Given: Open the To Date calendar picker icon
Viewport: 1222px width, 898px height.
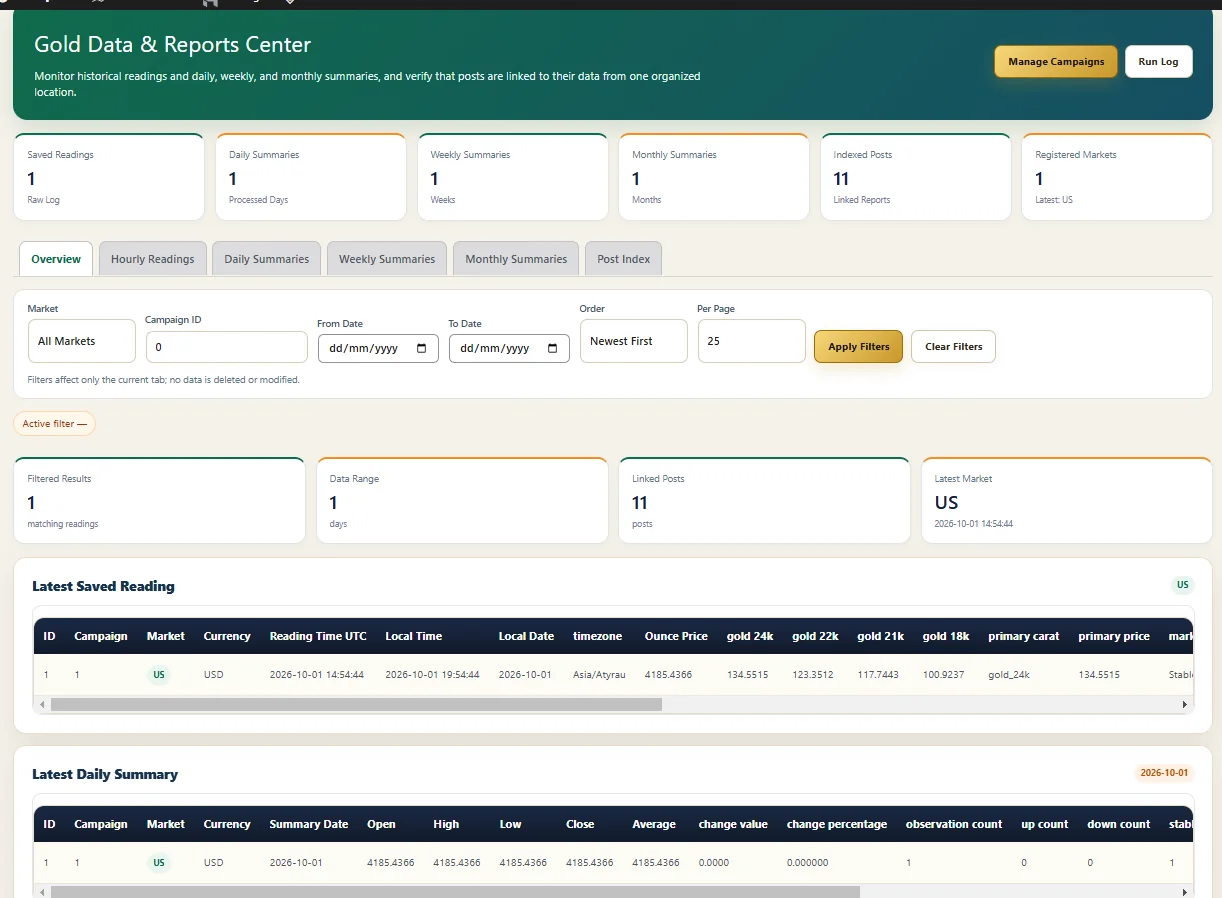Looking at the screenshot, I should pyautogui.click(x=553, y=348).
